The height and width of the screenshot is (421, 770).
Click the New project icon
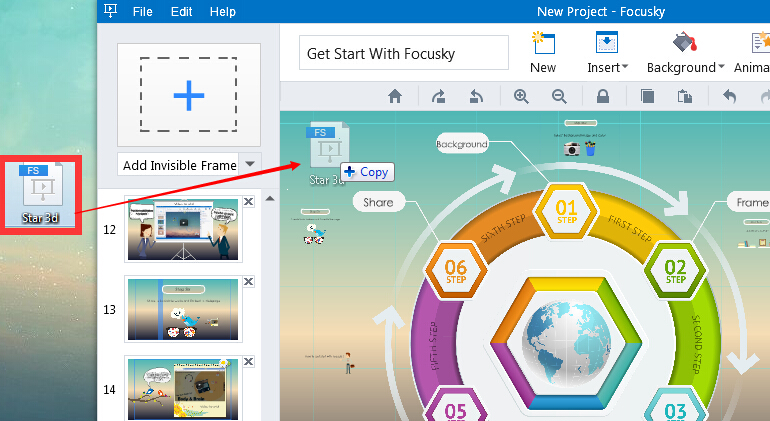543,43
